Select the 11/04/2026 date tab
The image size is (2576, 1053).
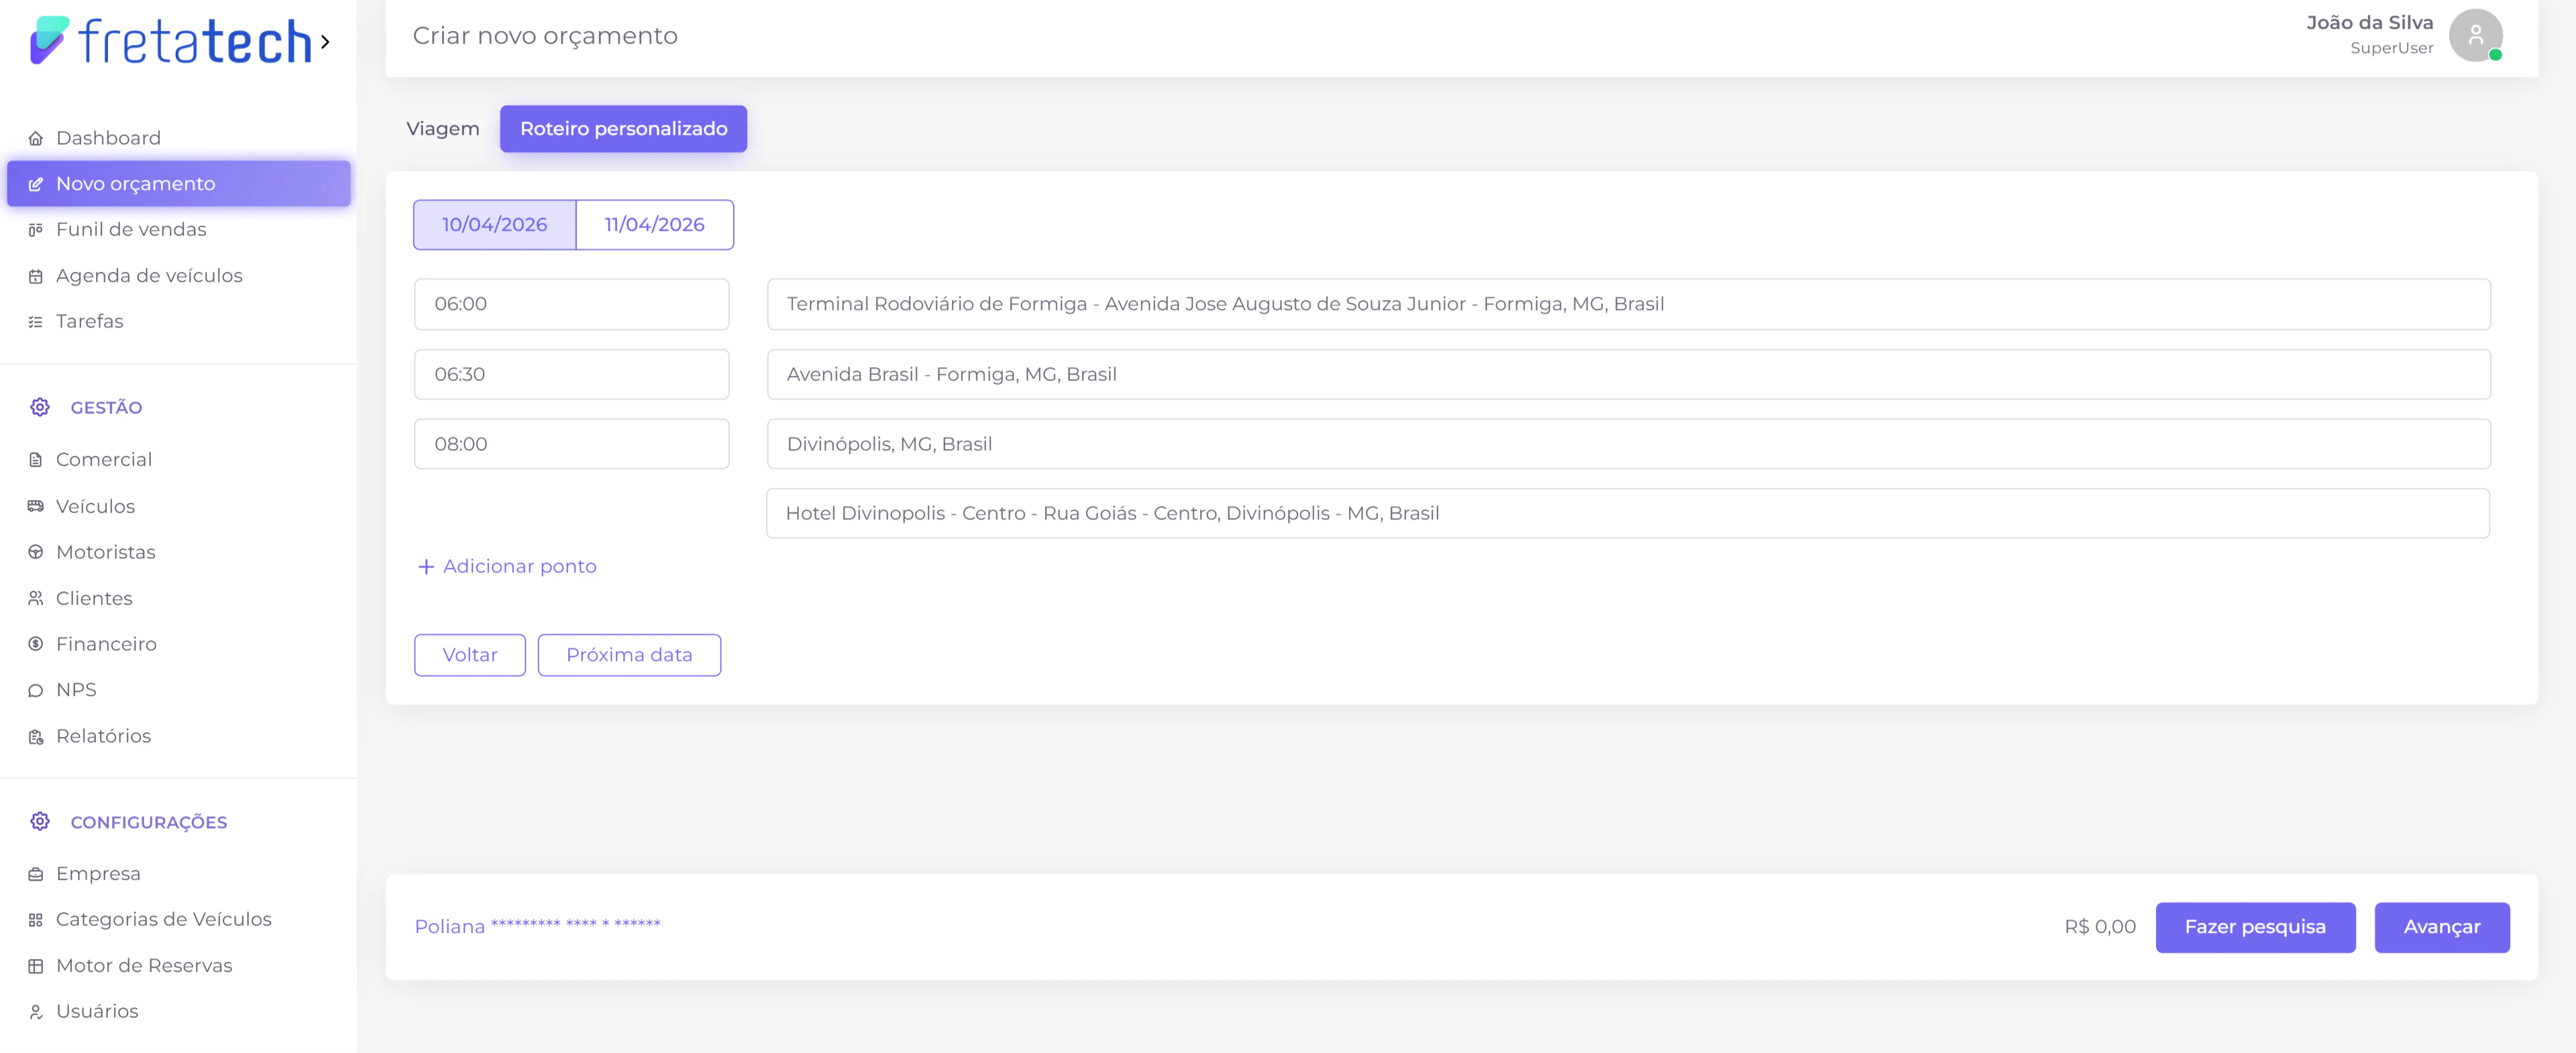[654, 225]
